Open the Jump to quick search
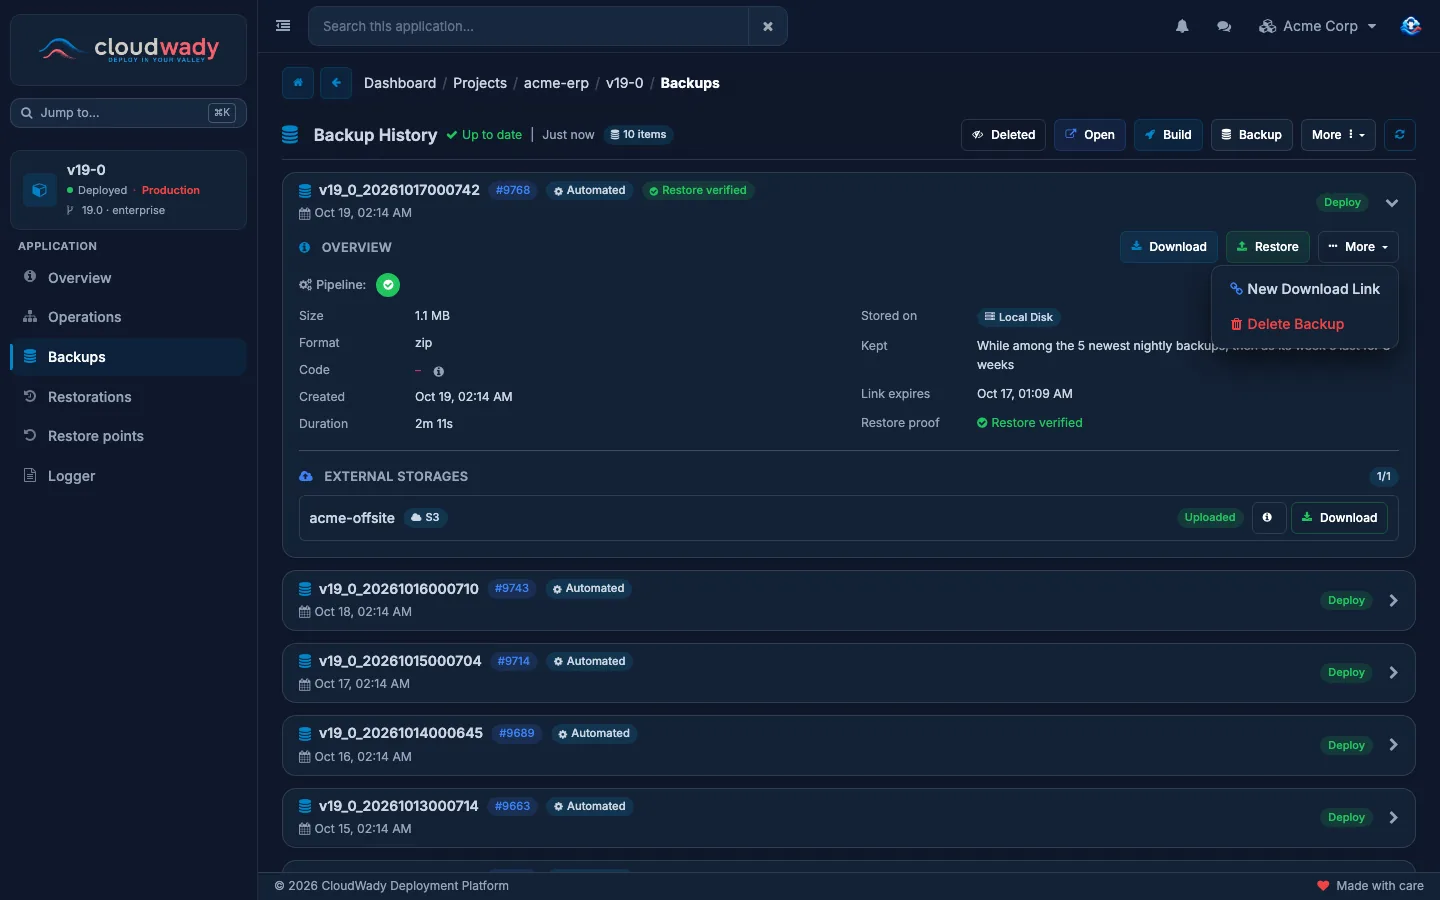 [128, 113]
